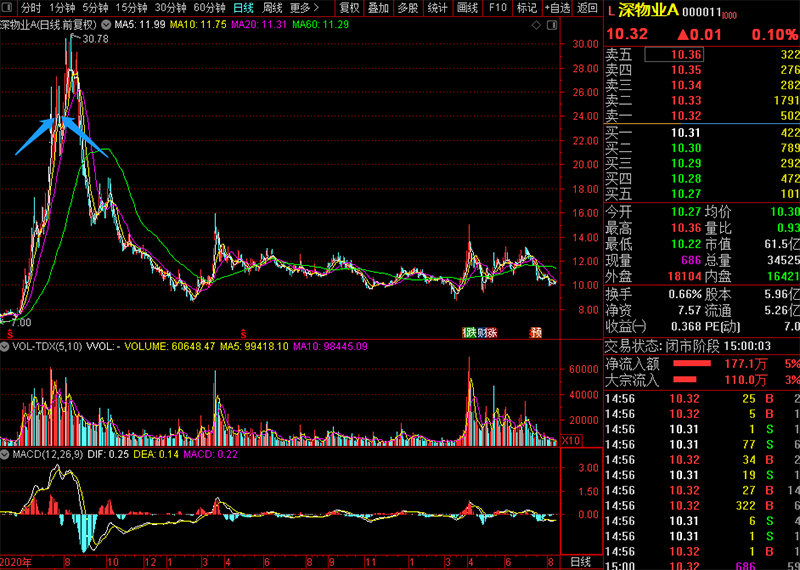
Task: Select the 周线 weekly tab
Action: pos(272,8)
